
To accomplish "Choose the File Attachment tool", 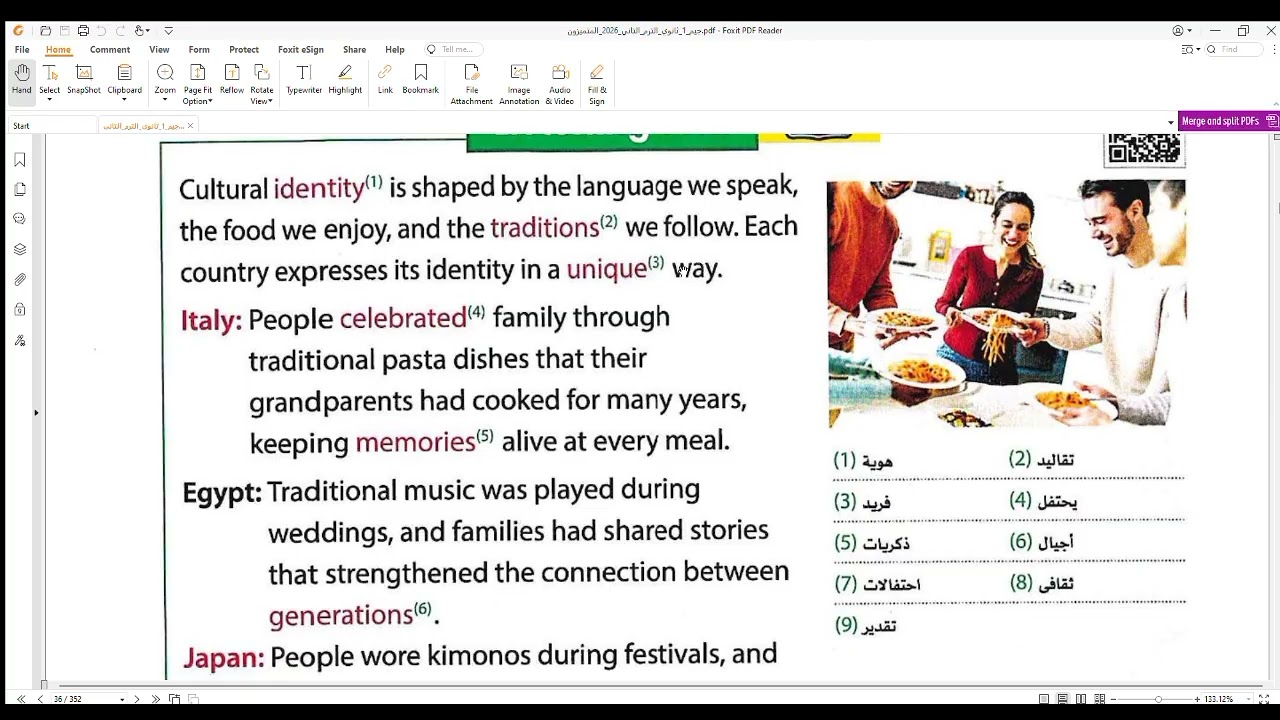I will click(472, 85).
